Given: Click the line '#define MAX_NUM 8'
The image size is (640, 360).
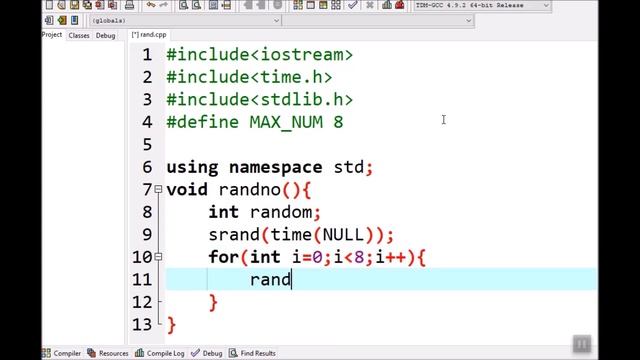Looking at the screenshot, I should point(255,122).
